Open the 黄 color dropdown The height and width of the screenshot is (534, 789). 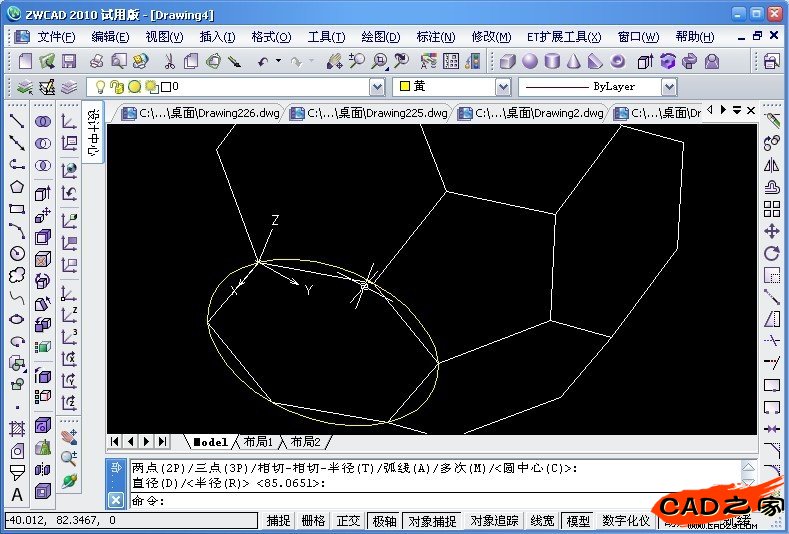pos(503,88)
